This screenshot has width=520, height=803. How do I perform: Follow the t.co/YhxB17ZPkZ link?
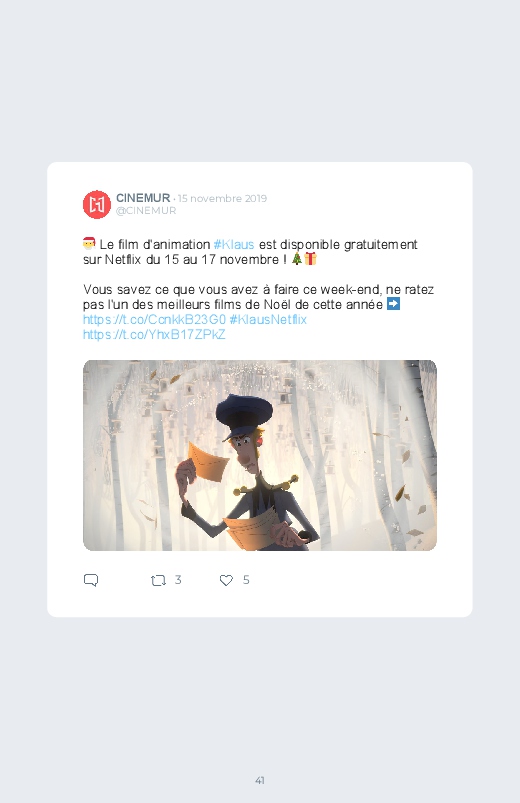tap(154, 334)
